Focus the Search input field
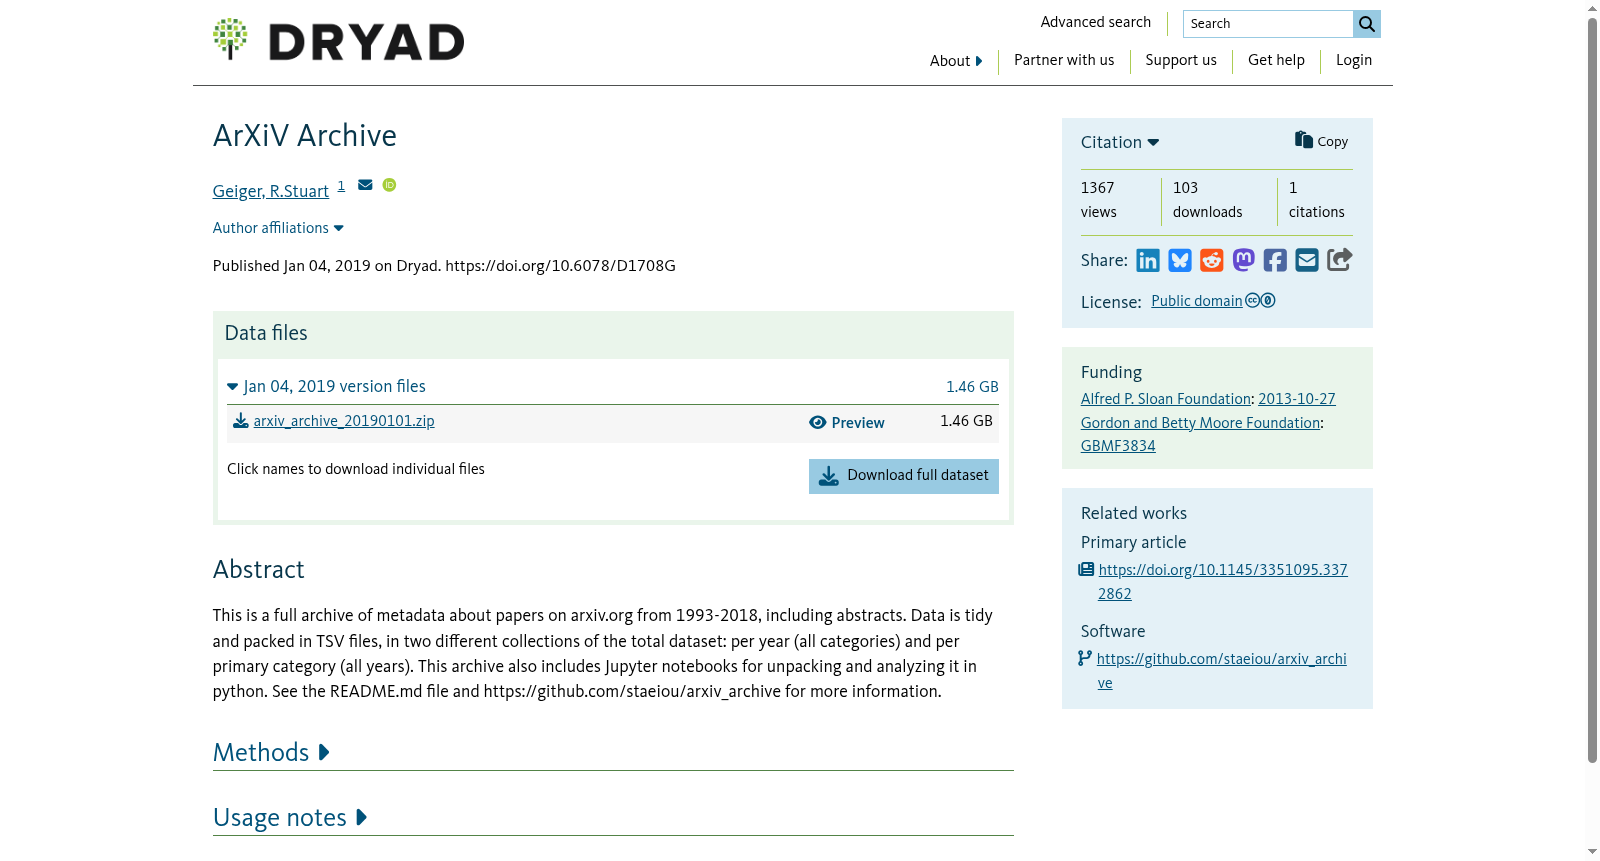Screen dimensions: 1600x861 click(x=1268, y=24)
